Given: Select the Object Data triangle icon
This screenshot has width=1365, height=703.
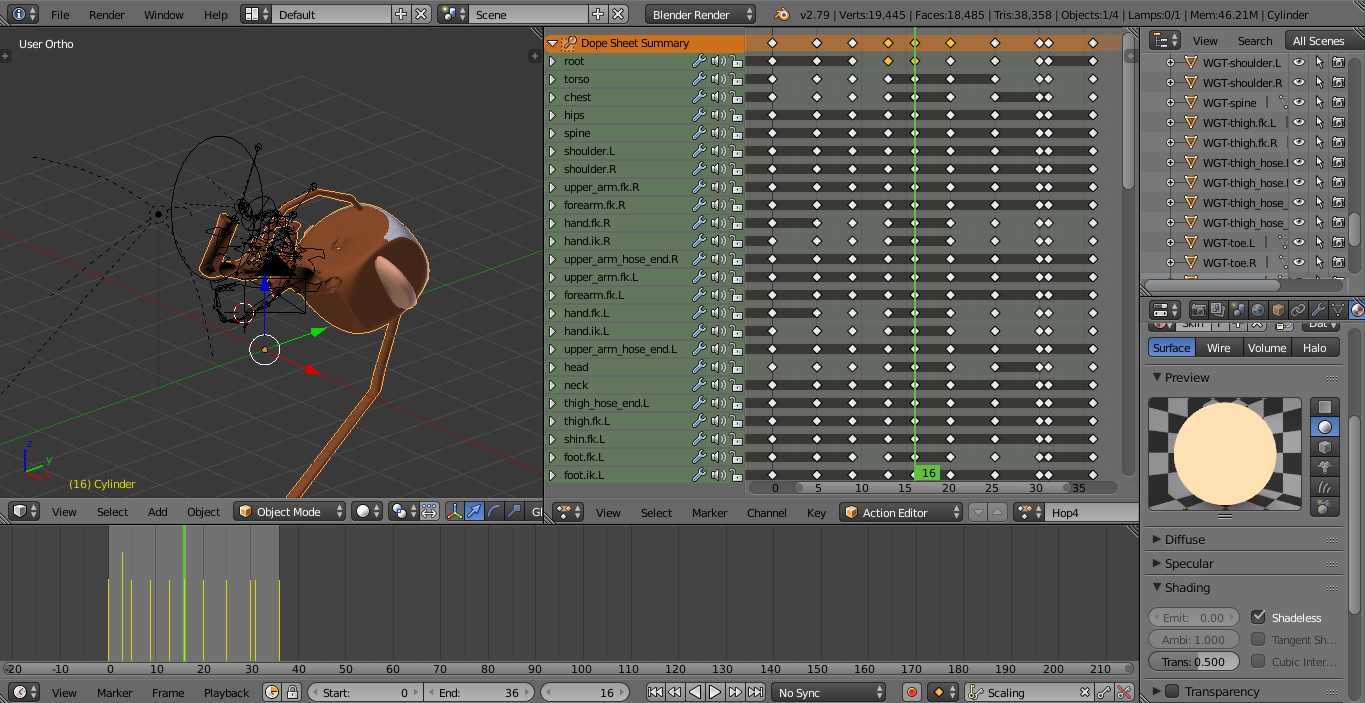Looking at the screenshot, I should (x=1337, y=309).
